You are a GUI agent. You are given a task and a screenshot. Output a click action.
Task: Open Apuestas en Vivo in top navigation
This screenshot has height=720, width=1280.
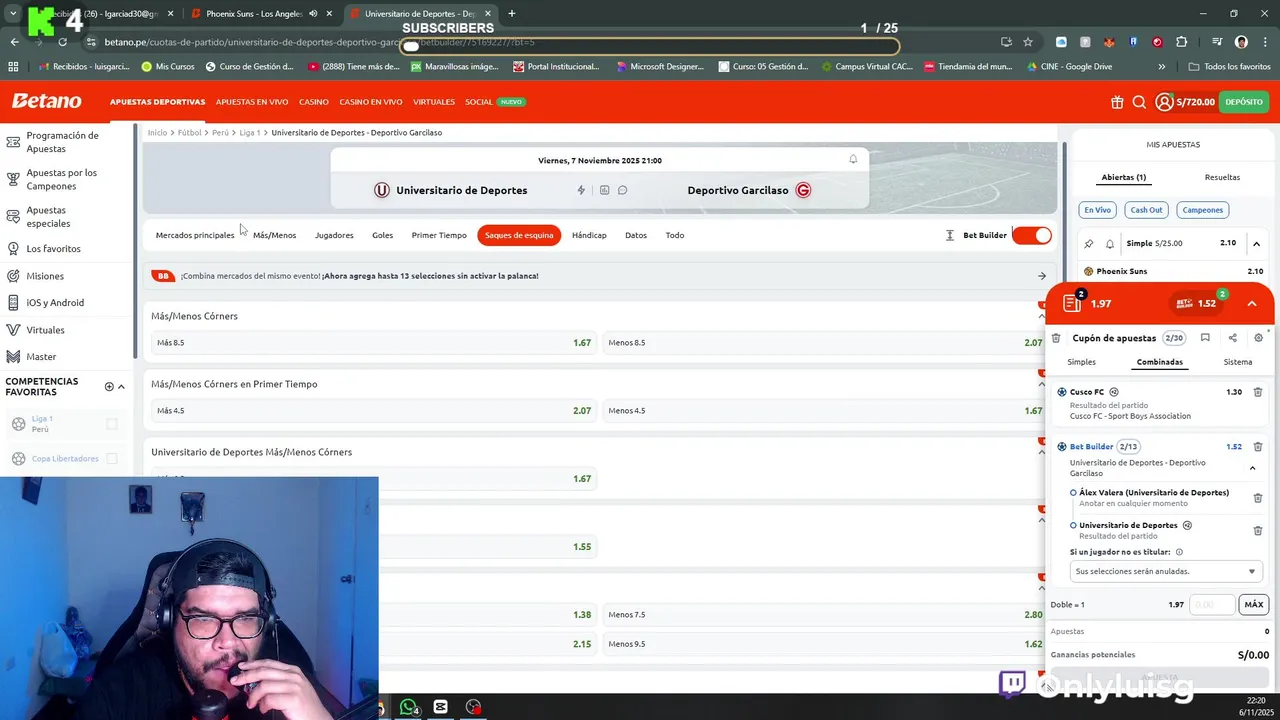pyautogui.click(x=252, y=102)
